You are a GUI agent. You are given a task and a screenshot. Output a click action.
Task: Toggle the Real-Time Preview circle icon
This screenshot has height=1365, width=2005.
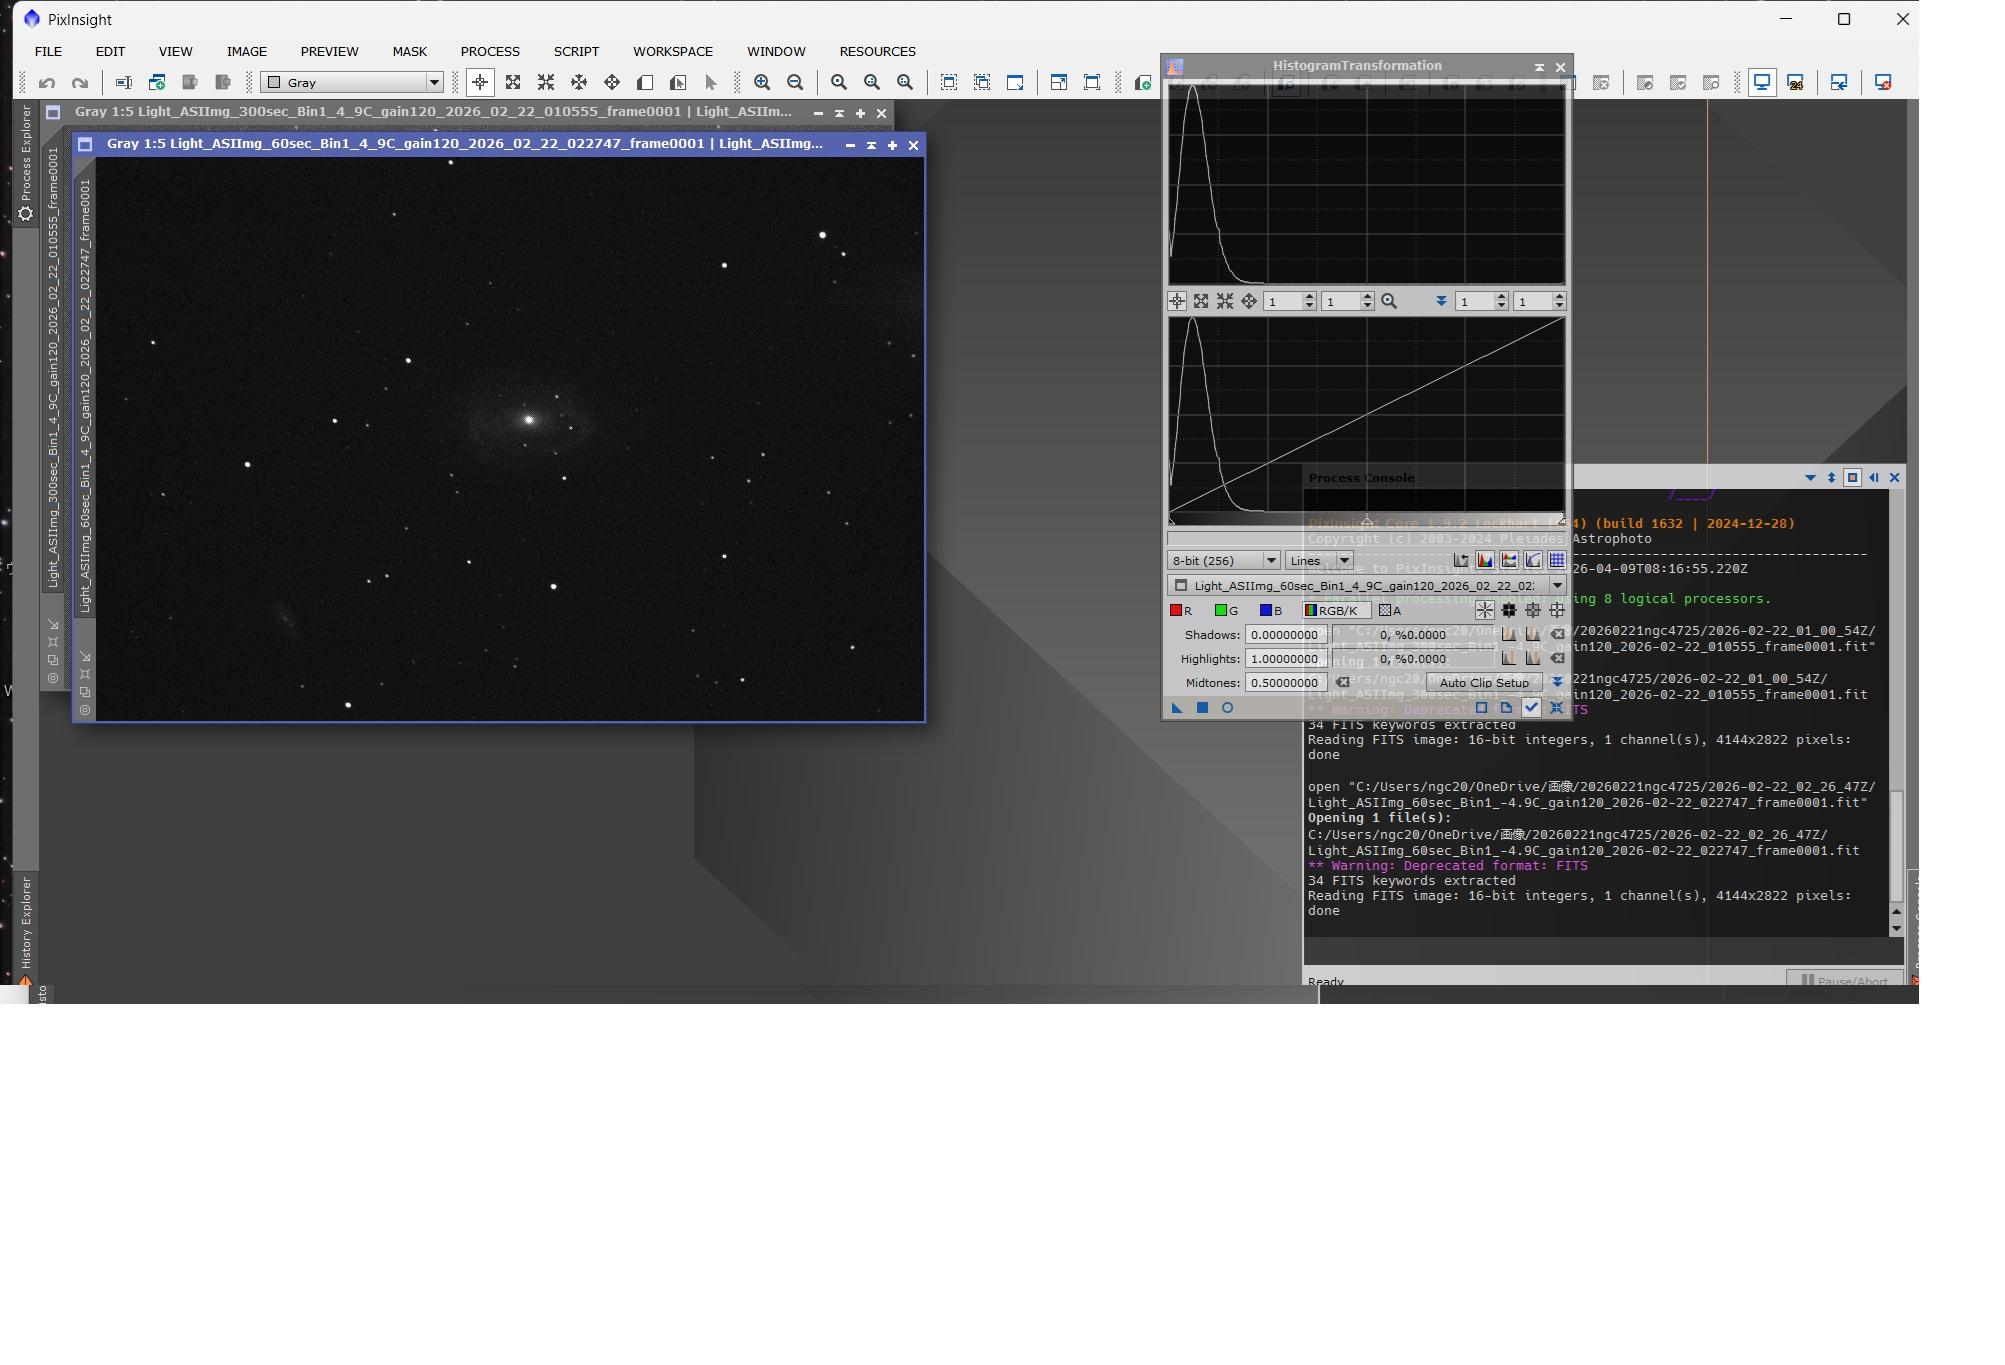click(1227, 708)
